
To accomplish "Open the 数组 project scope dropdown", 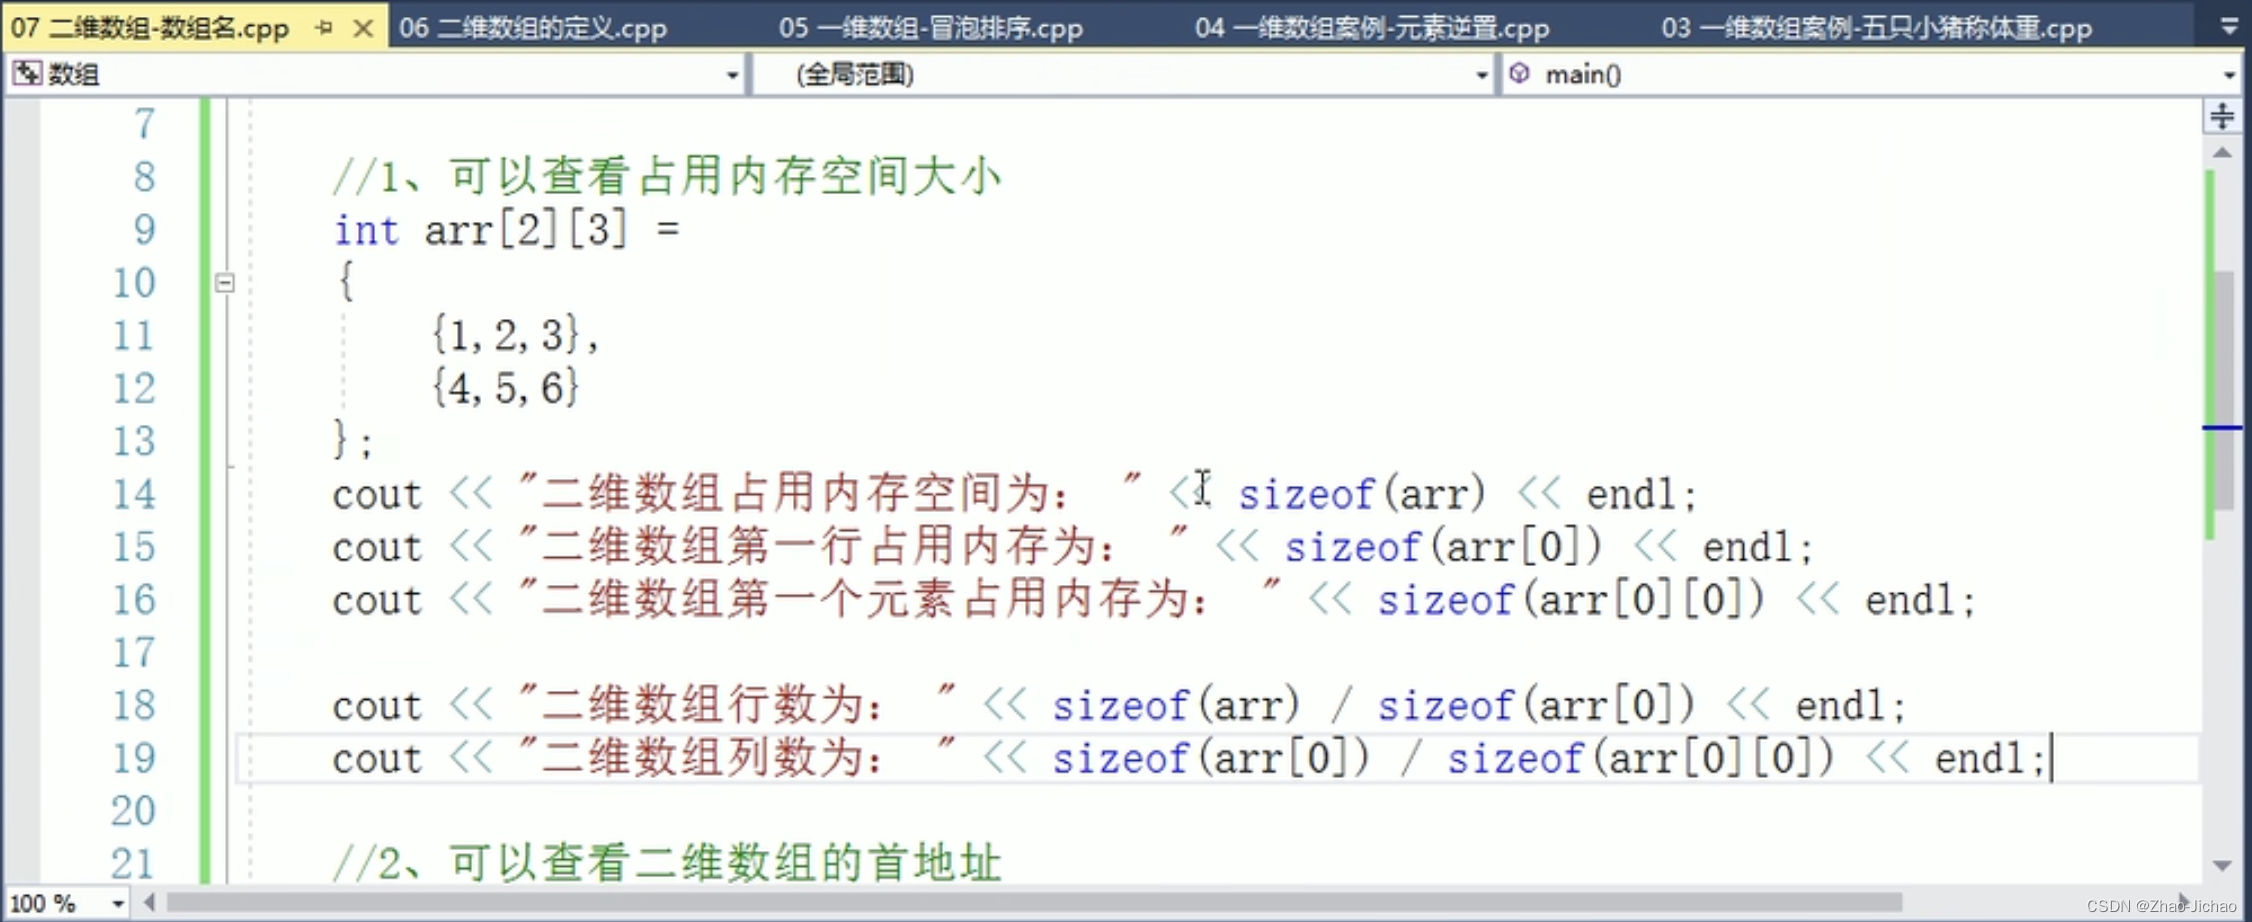I will coord(732,75).
